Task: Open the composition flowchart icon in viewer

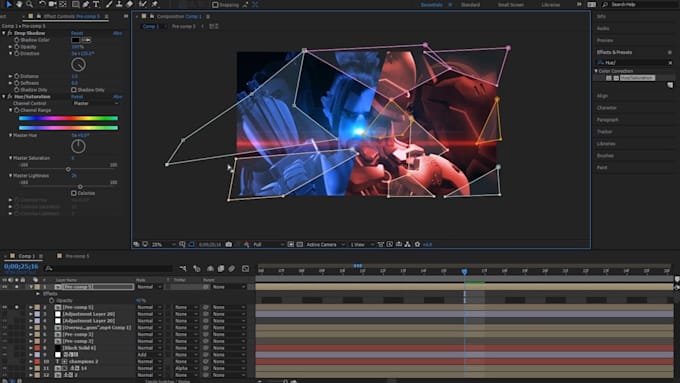Action: (407, 245)
